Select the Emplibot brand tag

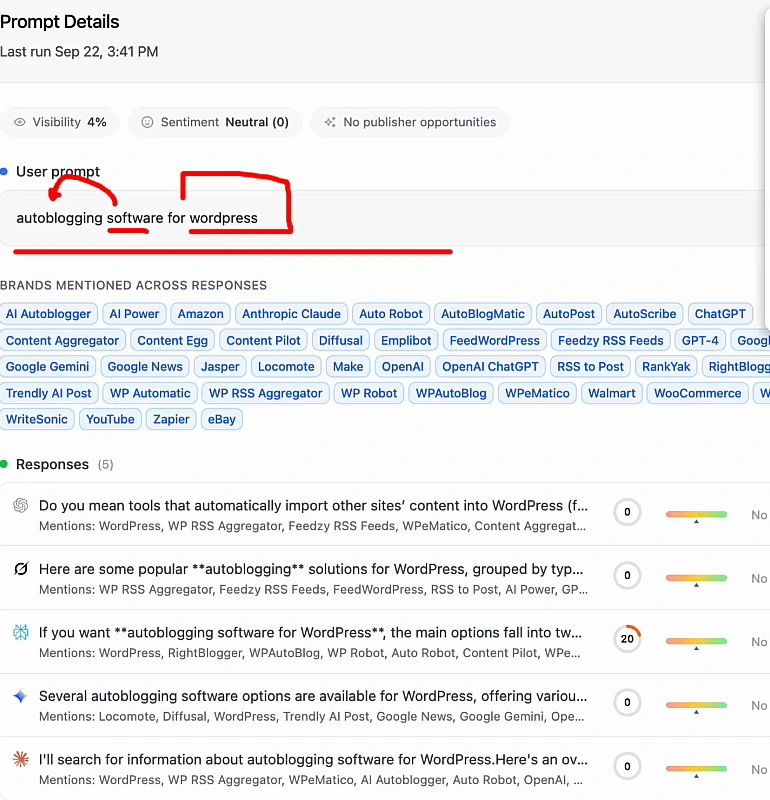tap(406, 340)
